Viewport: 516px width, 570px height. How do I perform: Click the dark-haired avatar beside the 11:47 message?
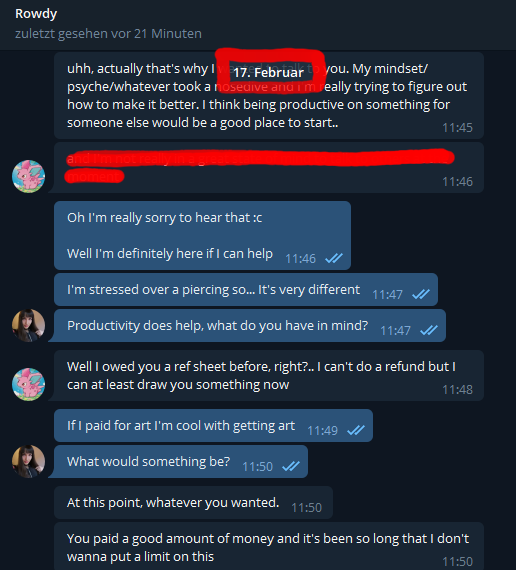point(28,325)
